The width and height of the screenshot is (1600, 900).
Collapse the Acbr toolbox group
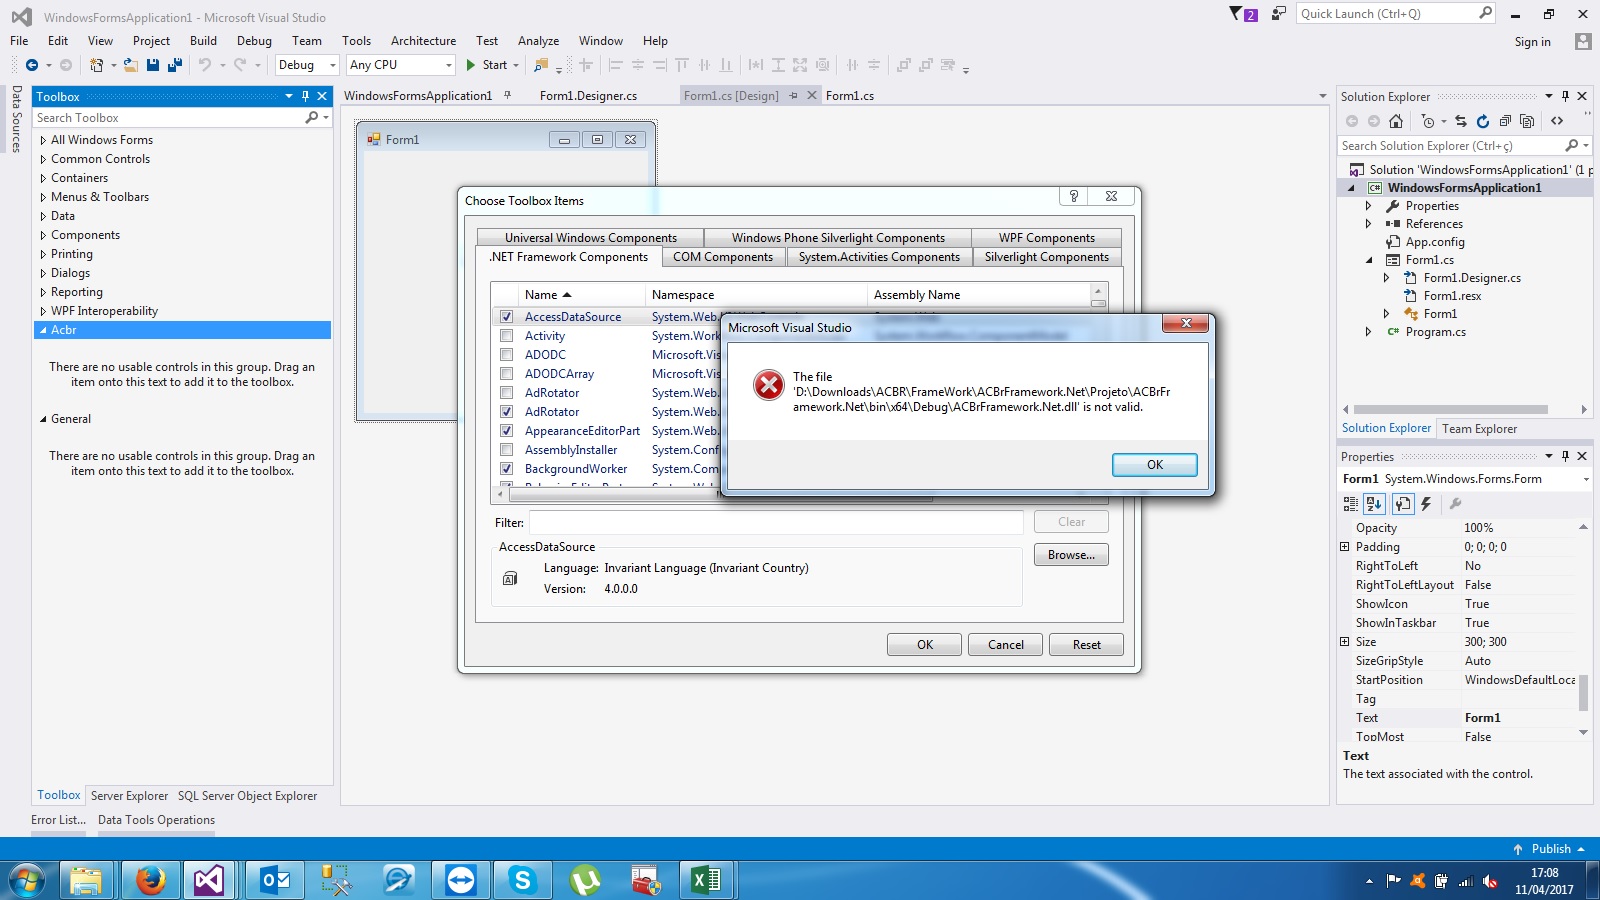(43, 330)
